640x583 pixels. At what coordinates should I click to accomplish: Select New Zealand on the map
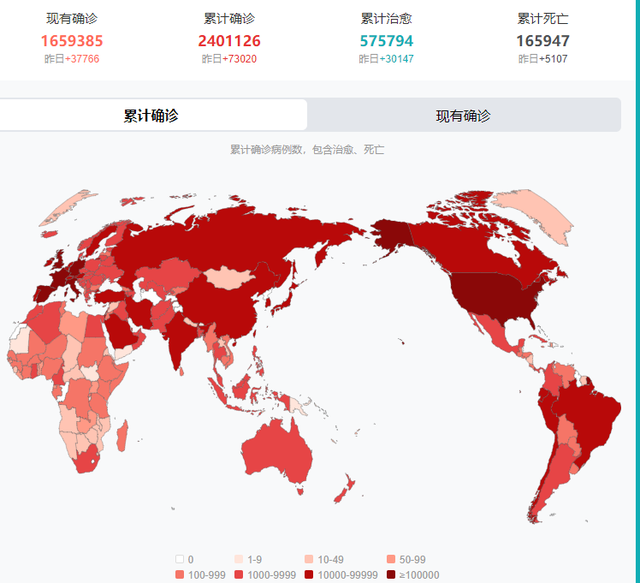tap(345, 489)
